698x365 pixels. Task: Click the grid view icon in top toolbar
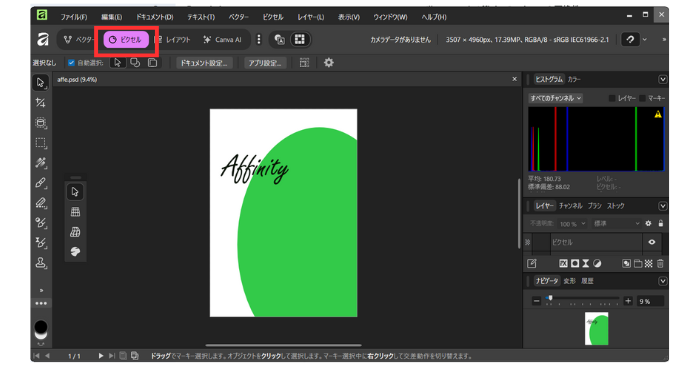click(x=300, y=40)
